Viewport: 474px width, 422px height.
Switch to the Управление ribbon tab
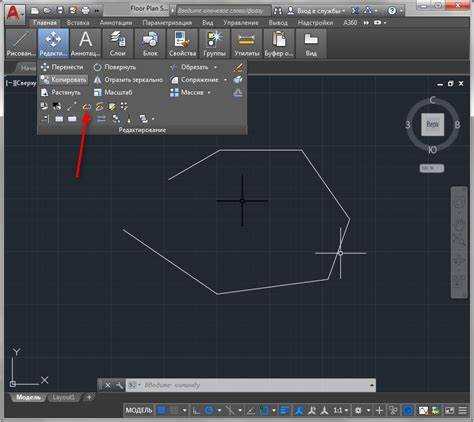point(241,23)
